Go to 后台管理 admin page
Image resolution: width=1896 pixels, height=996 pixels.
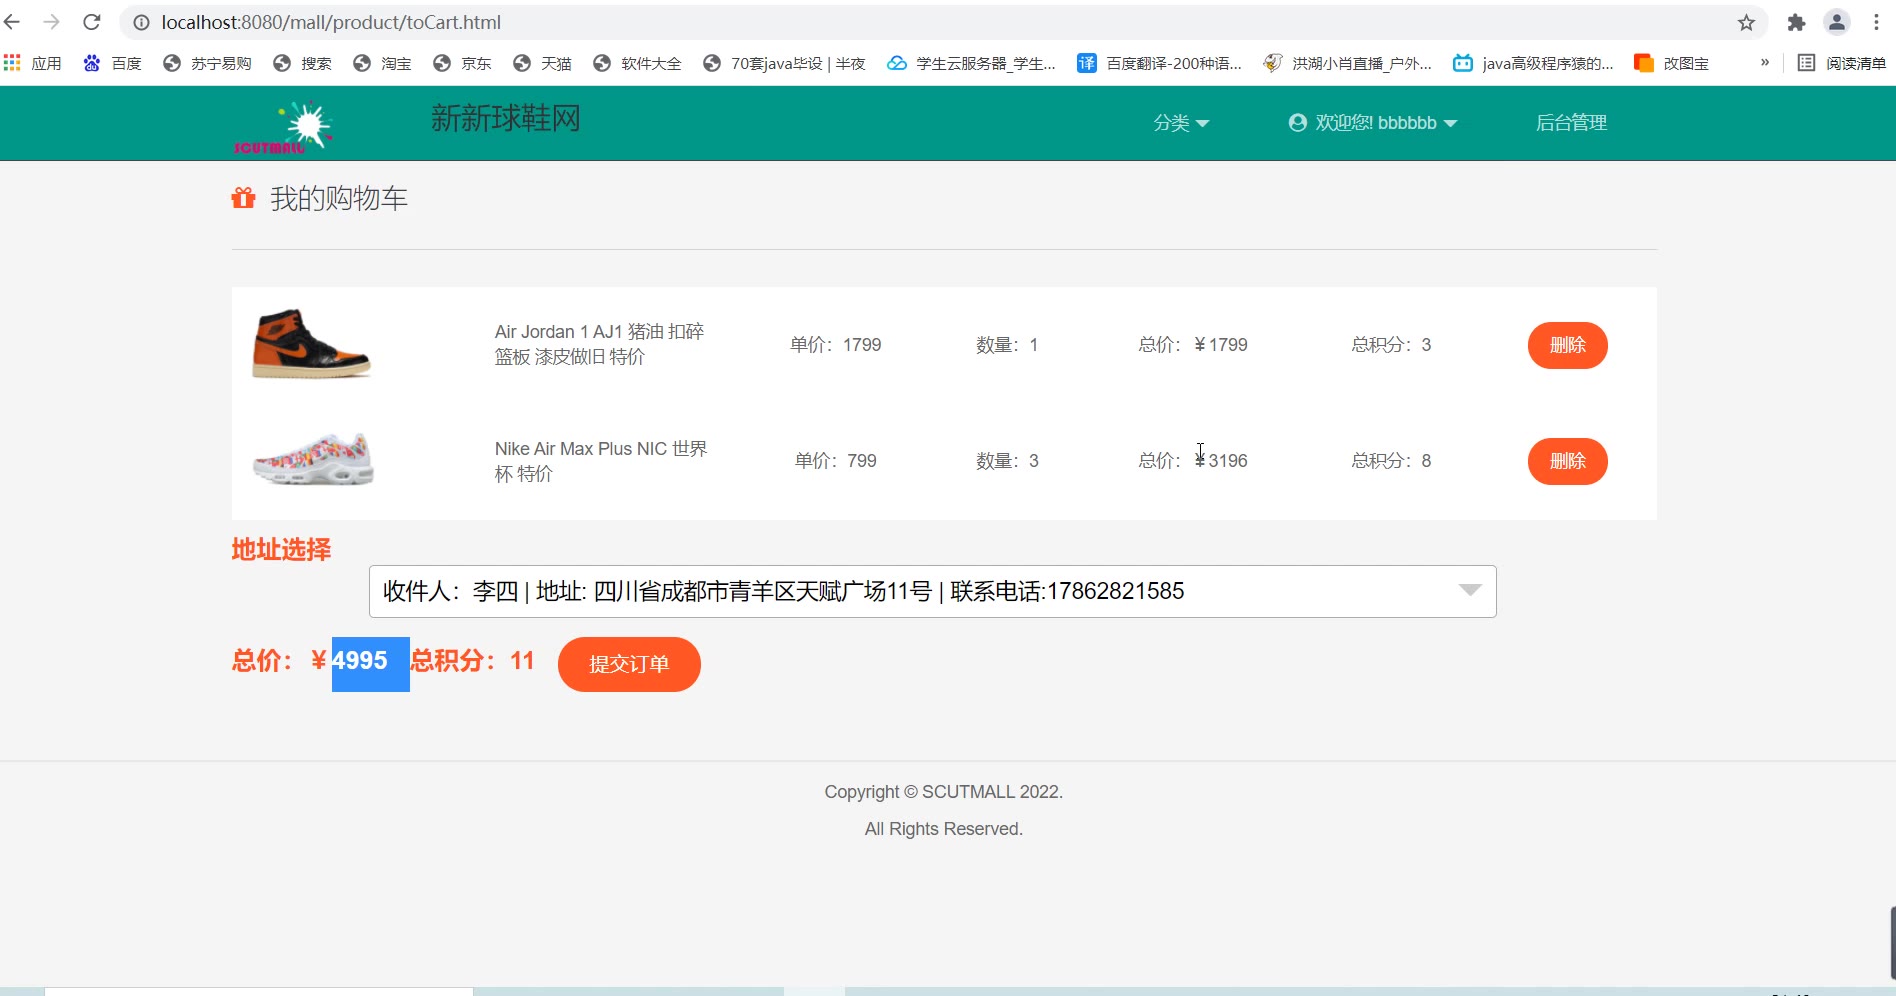pos(1571,123)
